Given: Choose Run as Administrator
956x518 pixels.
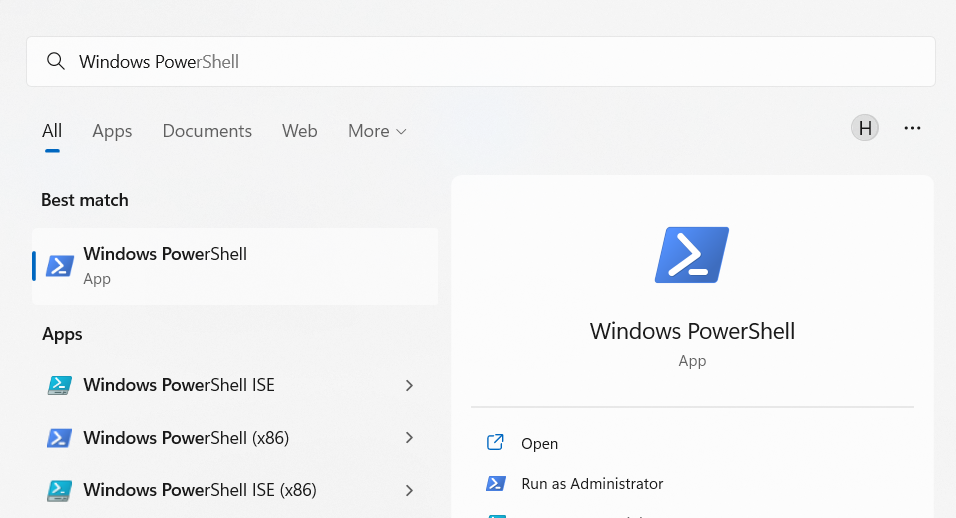Looking at the screenshot, I should [x=592, y=484].
